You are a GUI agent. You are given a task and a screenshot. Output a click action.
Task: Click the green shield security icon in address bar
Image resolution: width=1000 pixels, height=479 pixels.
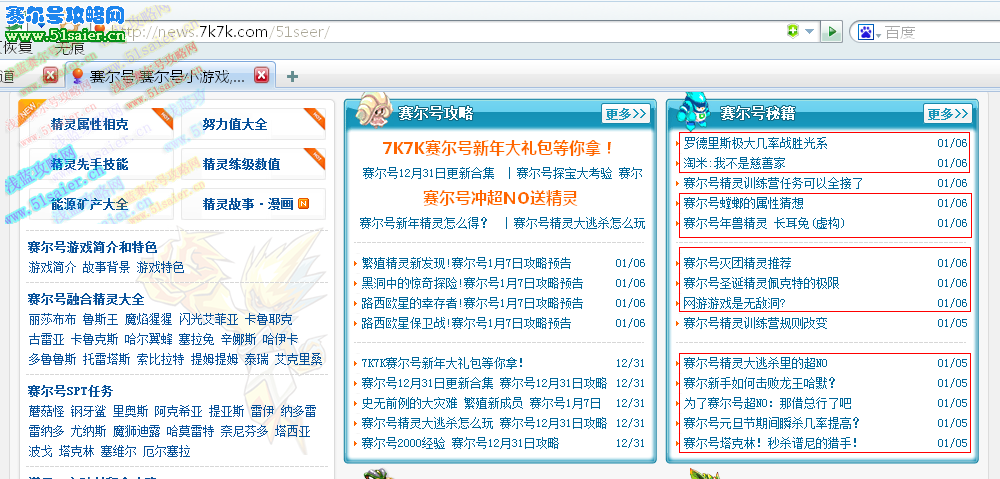point(793,31)
